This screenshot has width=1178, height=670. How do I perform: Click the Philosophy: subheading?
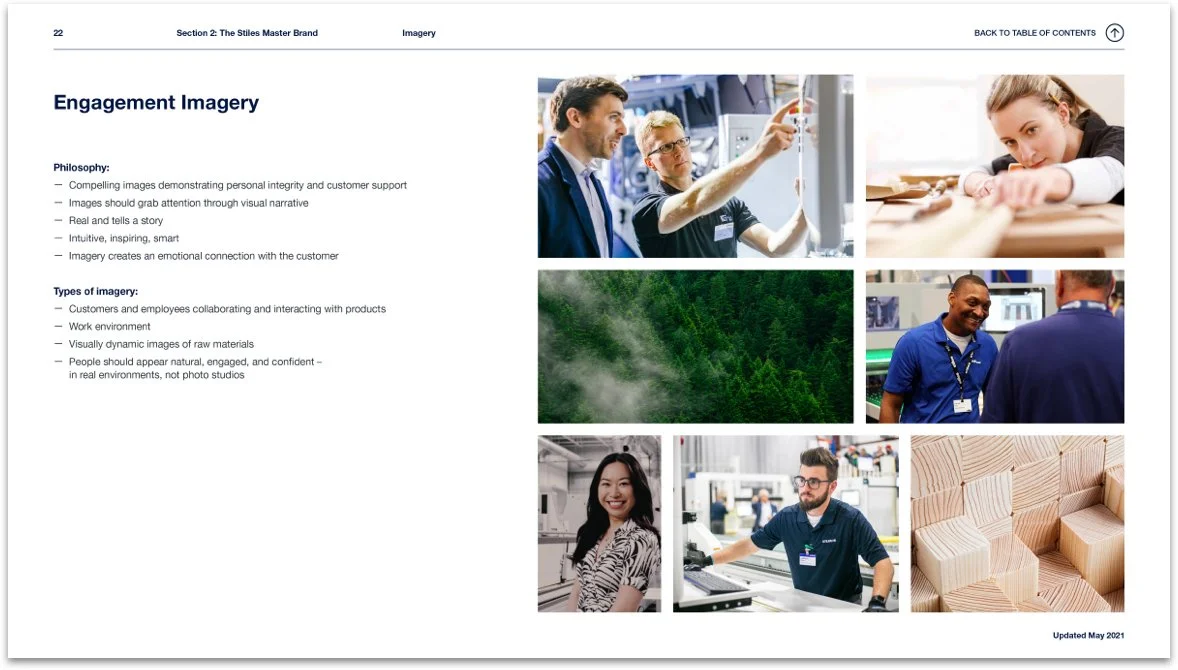click(x=81, y=168)
